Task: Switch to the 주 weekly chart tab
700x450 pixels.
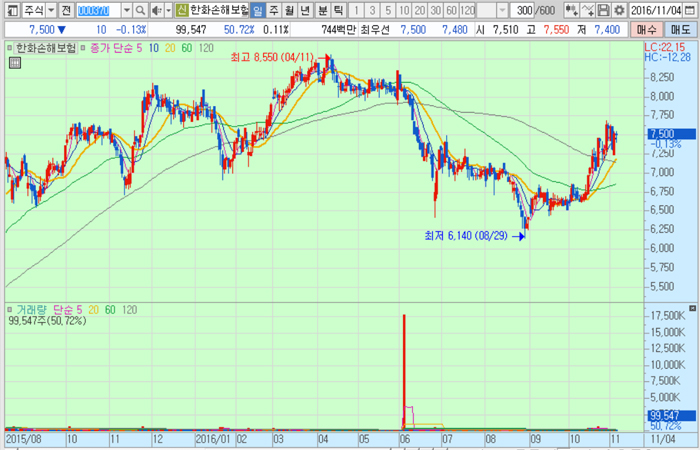Action: tap(273, 10)
